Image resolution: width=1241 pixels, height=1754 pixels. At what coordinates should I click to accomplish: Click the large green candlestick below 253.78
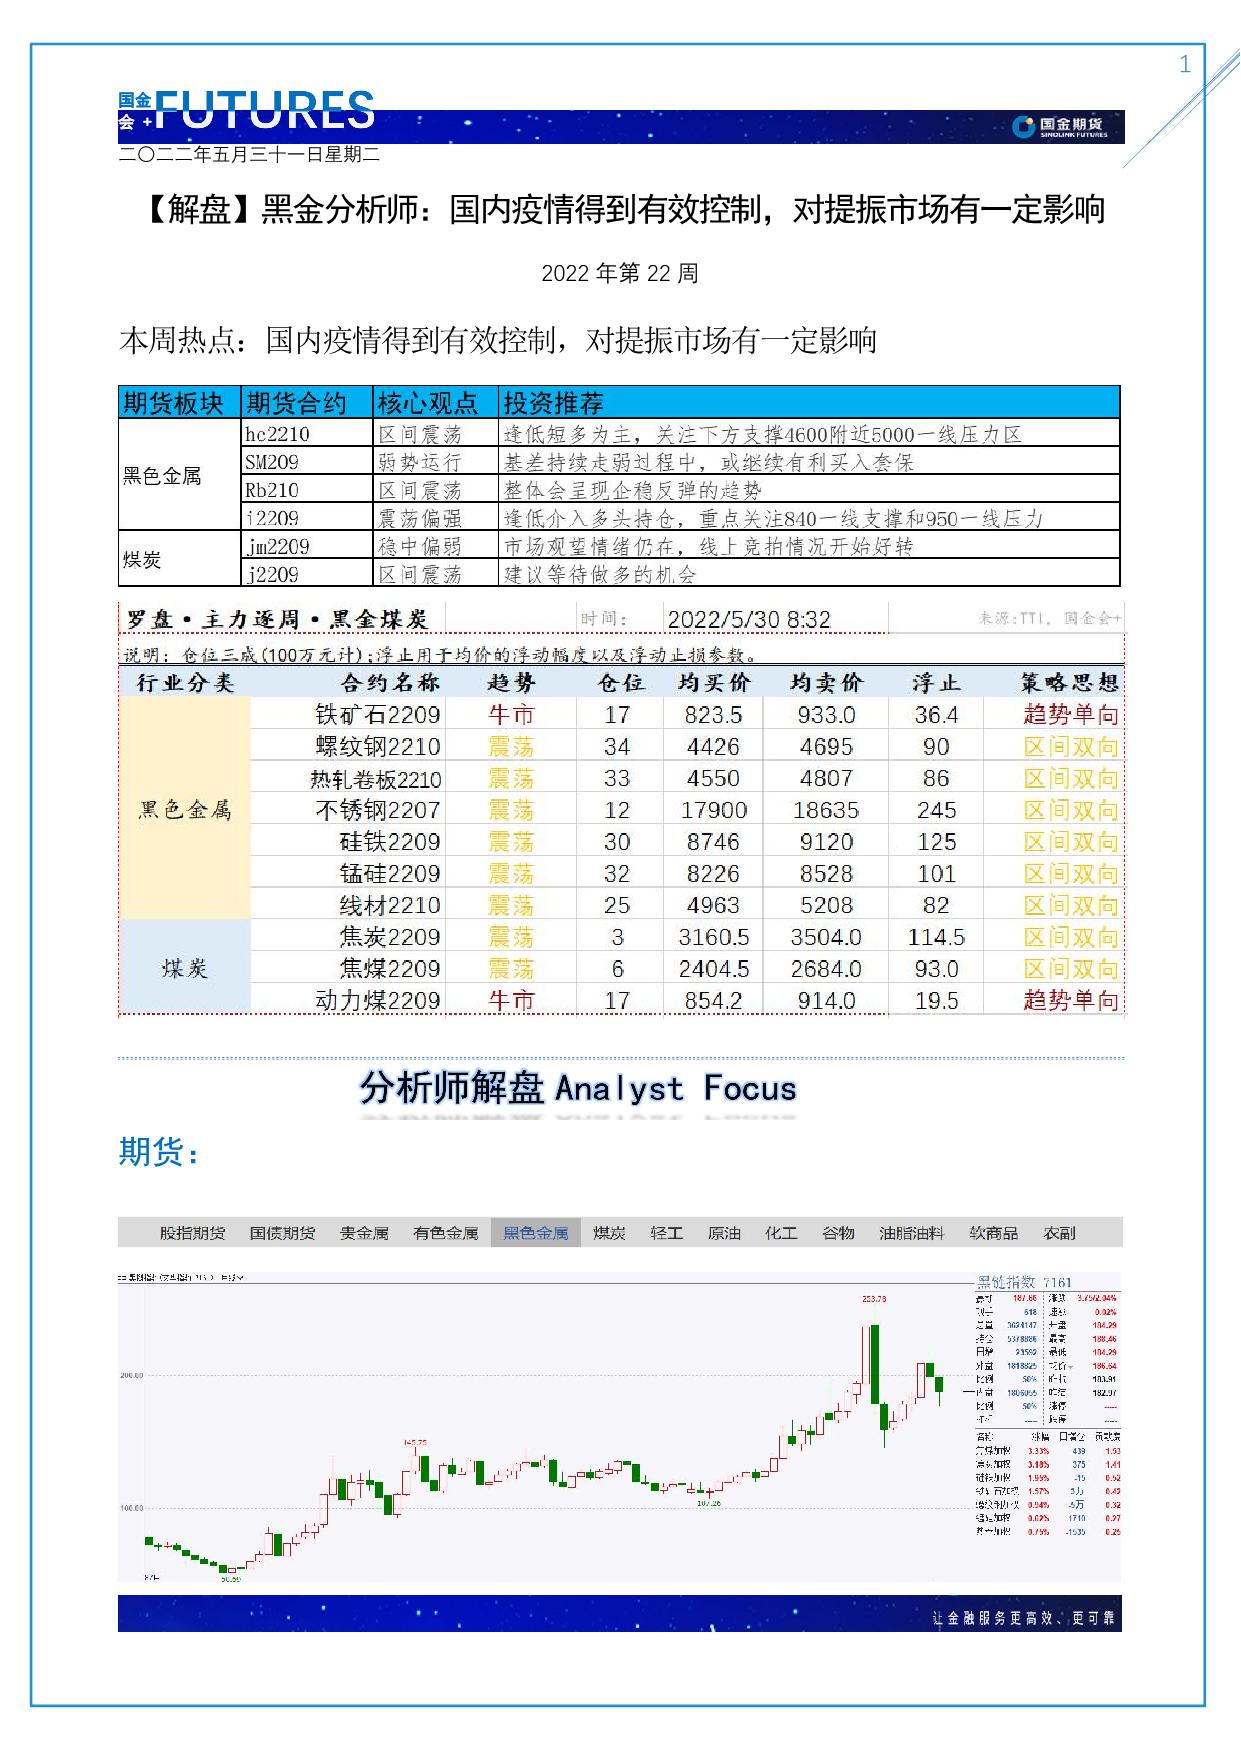coord(875,1365)
